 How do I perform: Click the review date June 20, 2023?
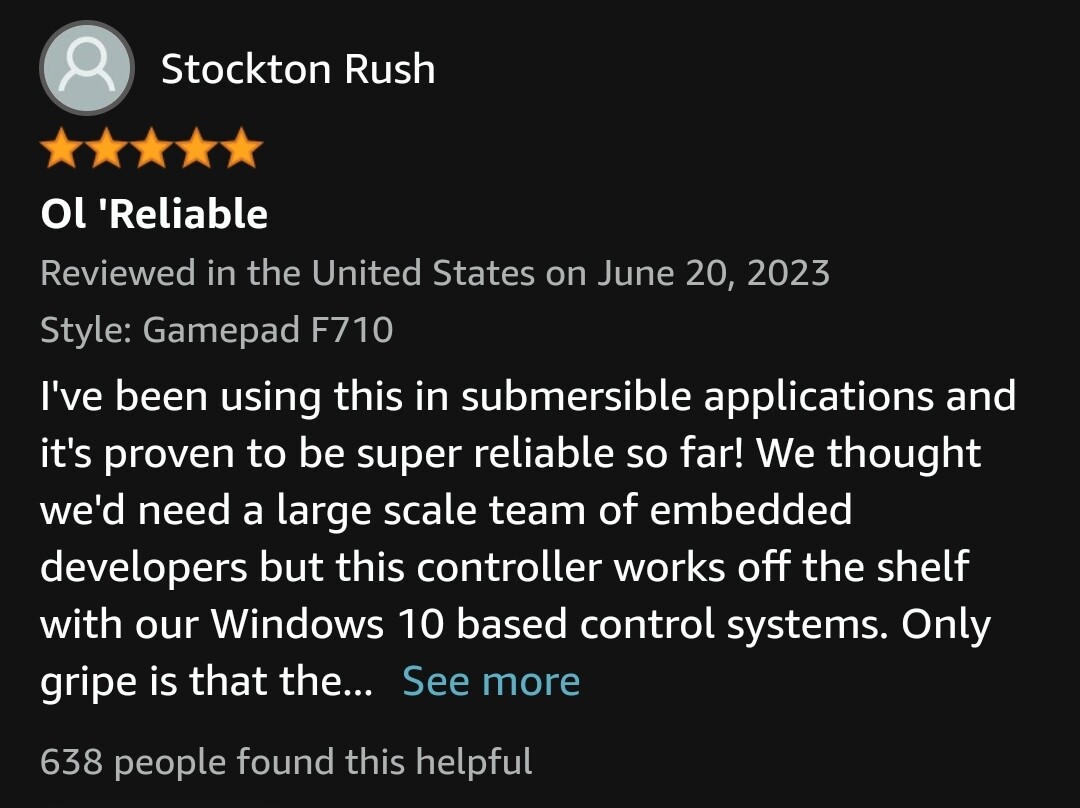click(x=713, y=273)
